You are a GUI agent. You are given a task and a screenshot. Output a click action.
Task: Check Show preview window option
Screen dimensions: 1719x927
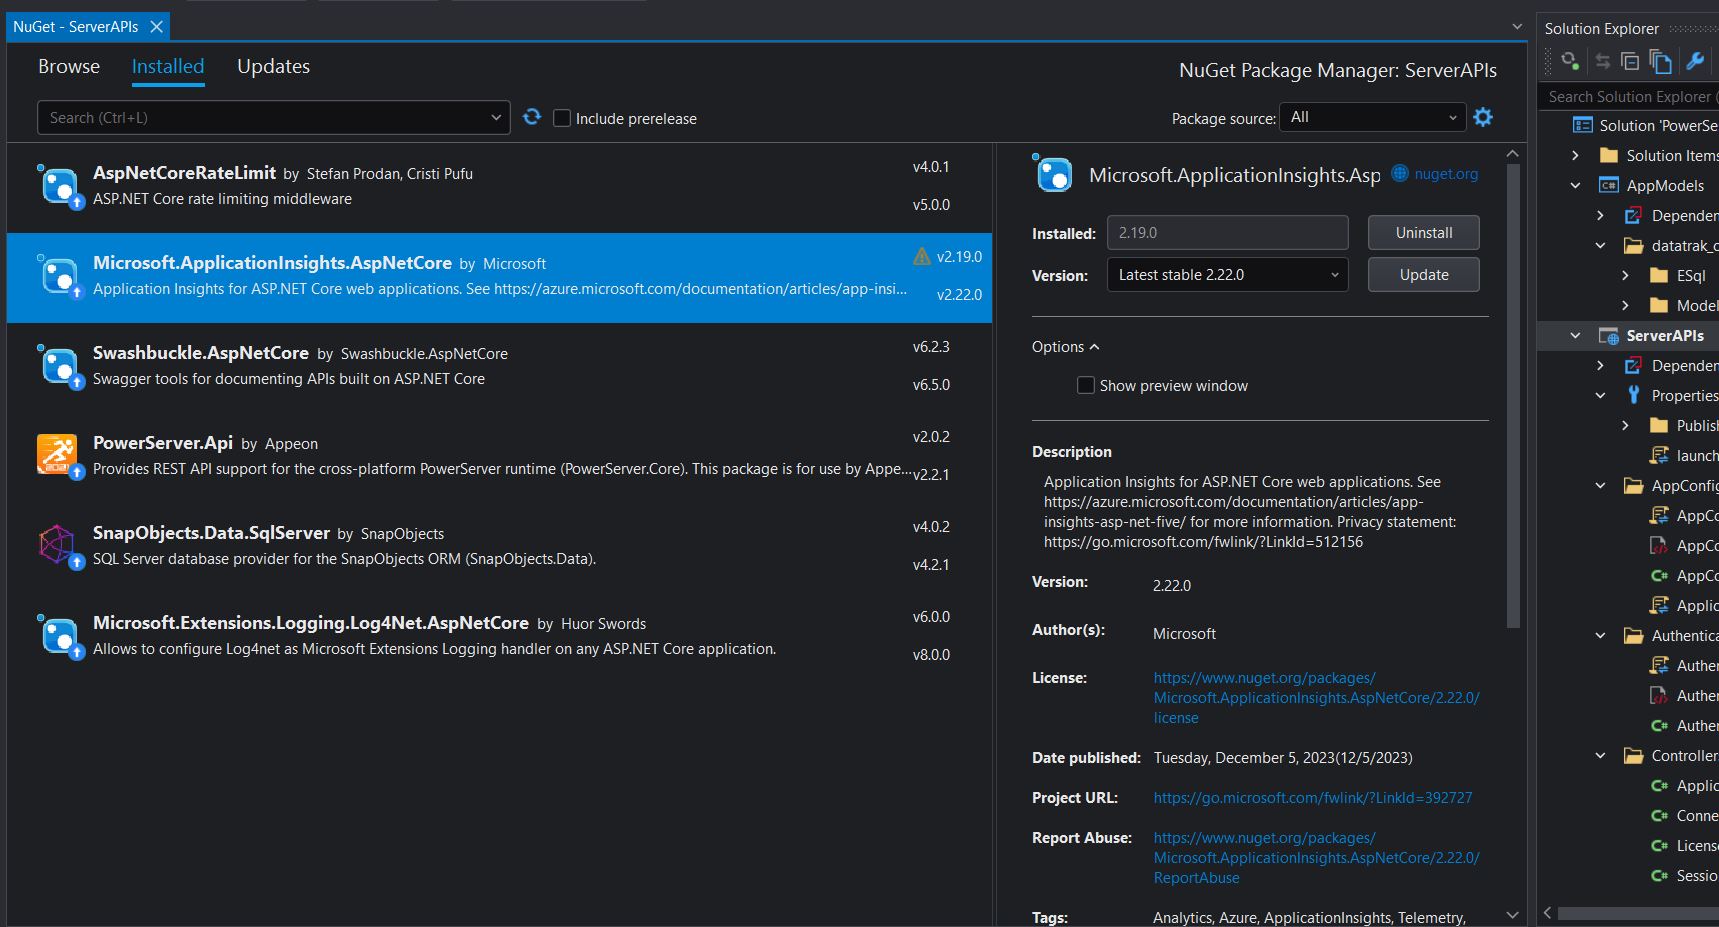pyautogui.click(x=1085, y=385)
